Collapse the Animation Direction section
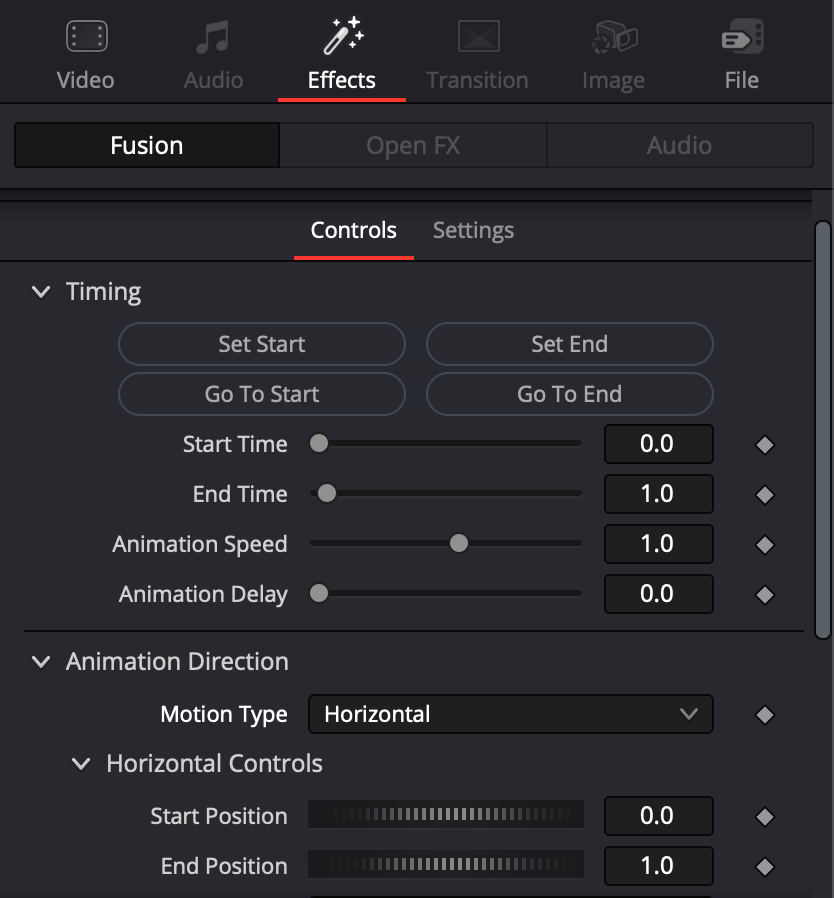The image size is (834, 898). pyautogui.click(x=41, y=662)
